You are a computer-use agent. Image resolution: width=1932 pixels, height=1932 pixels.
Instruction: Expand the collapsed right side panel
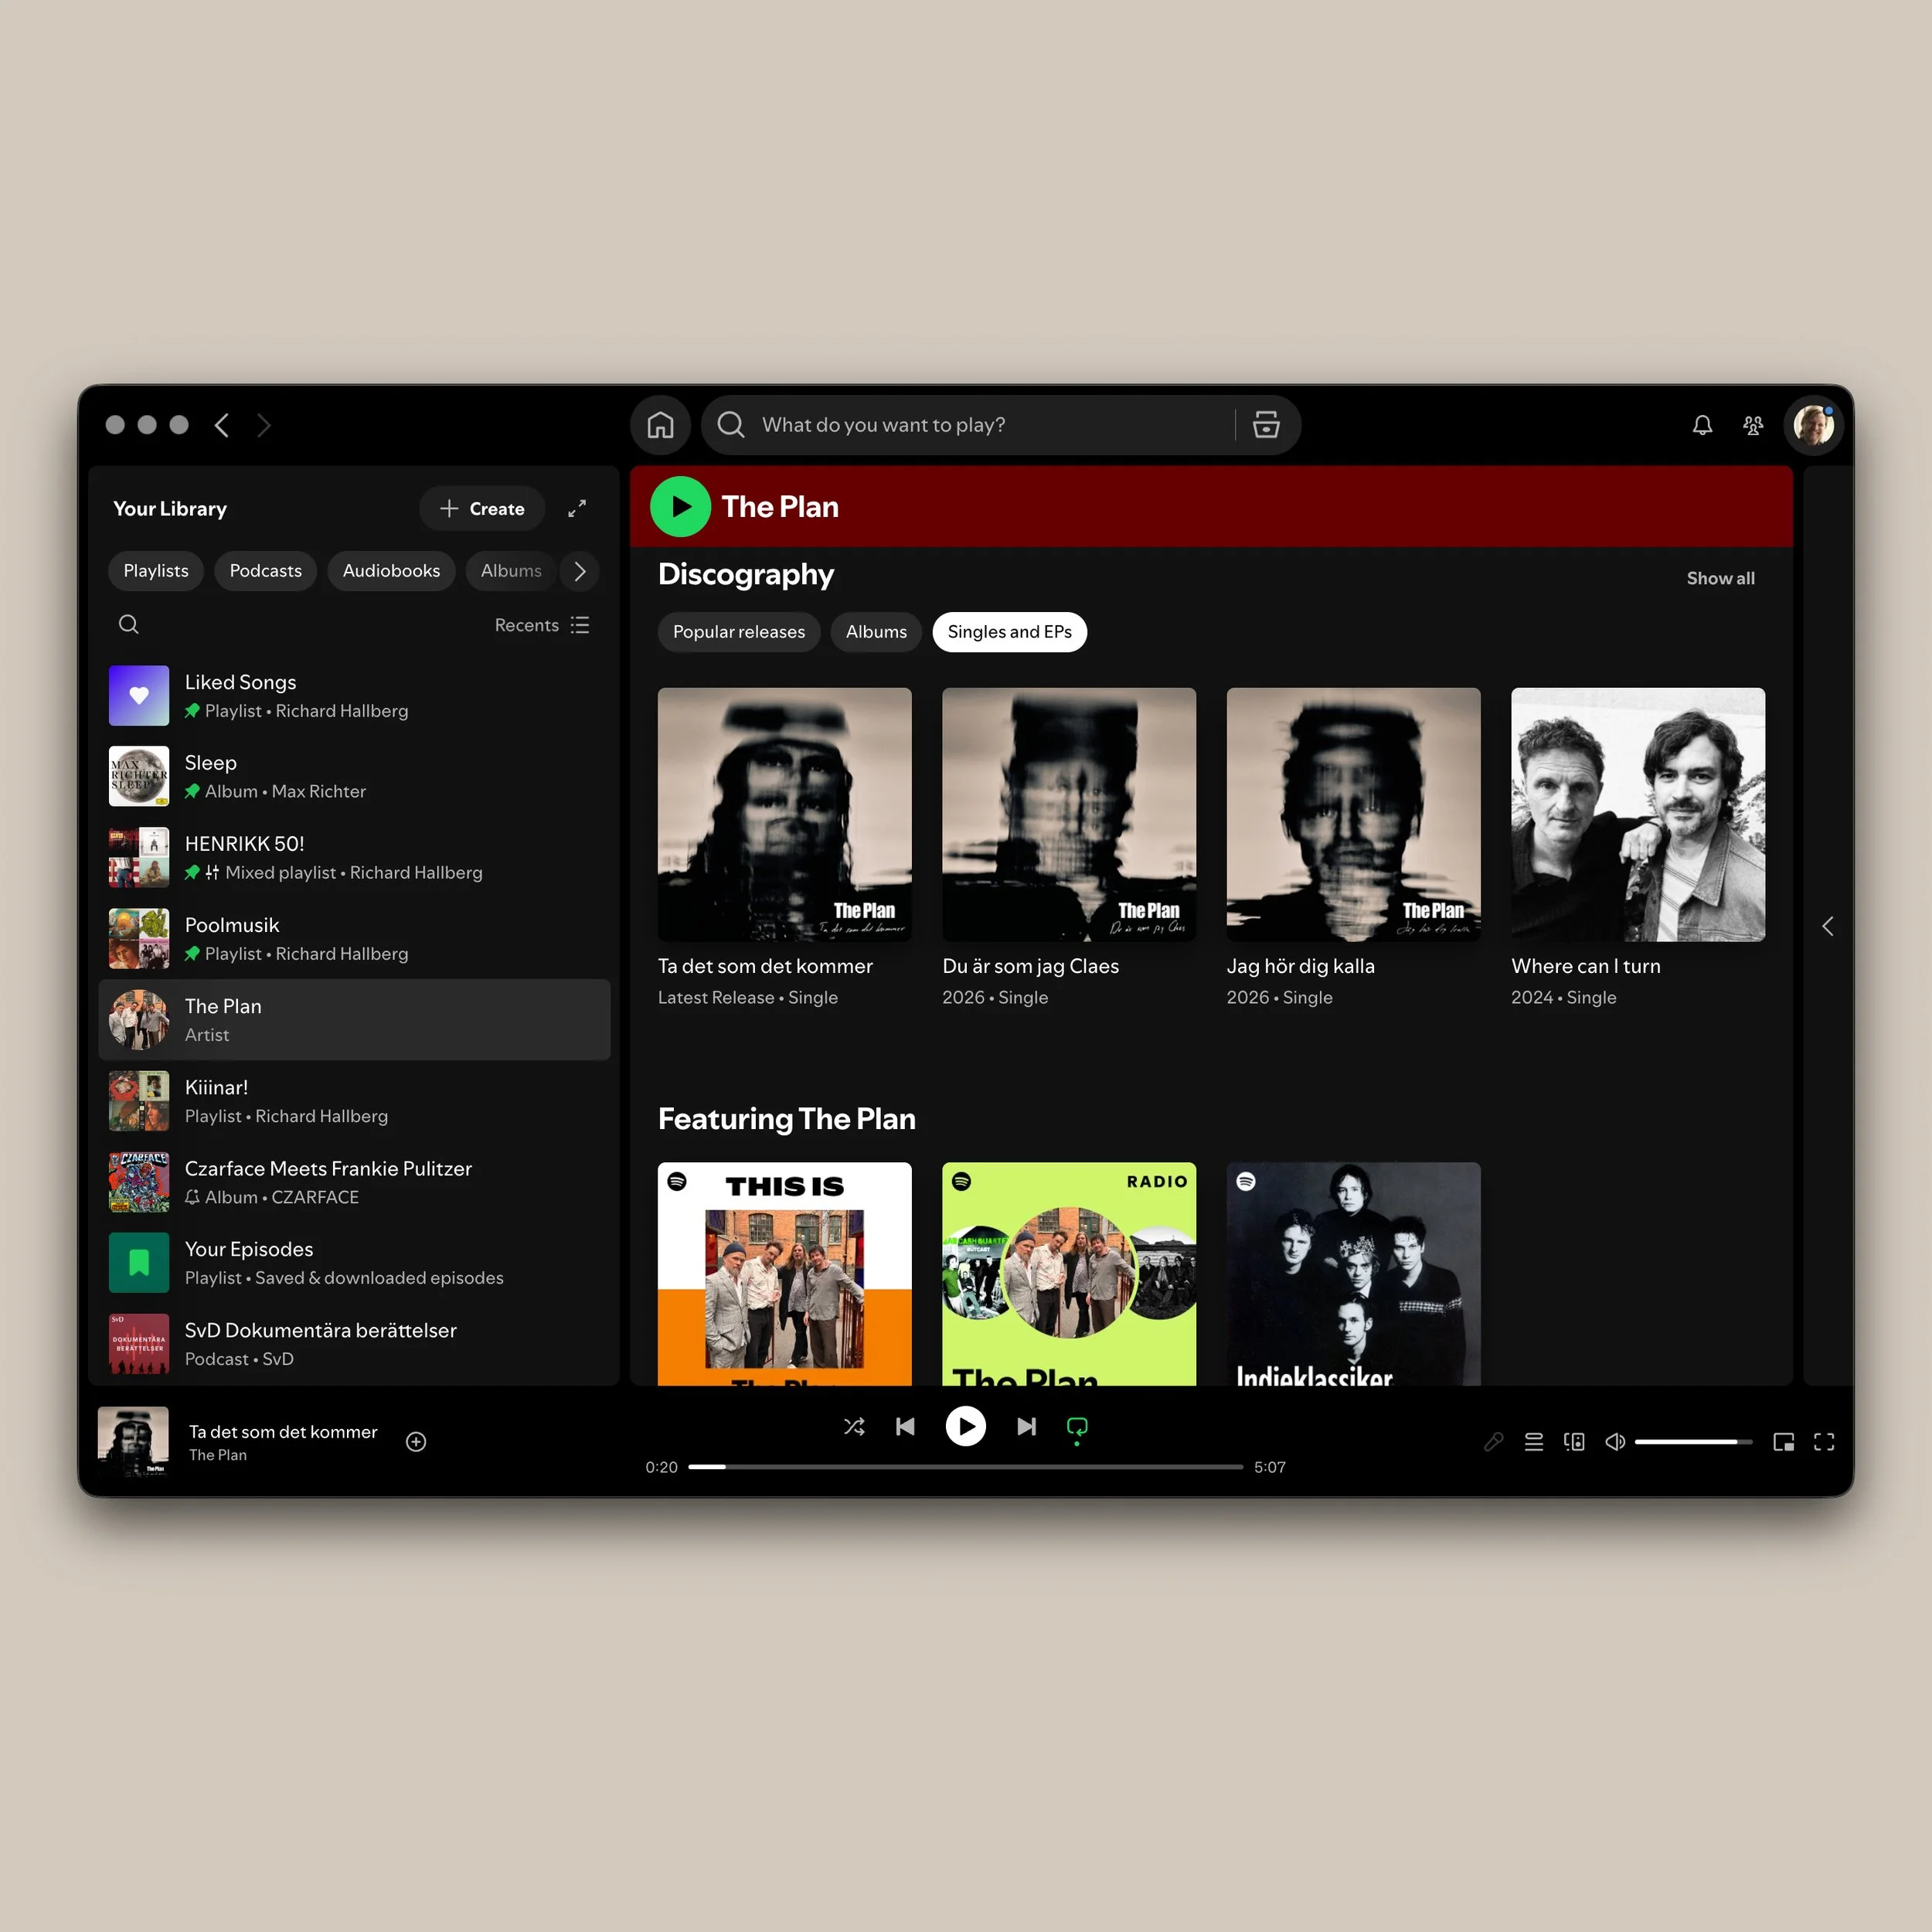click(1827, 926)
